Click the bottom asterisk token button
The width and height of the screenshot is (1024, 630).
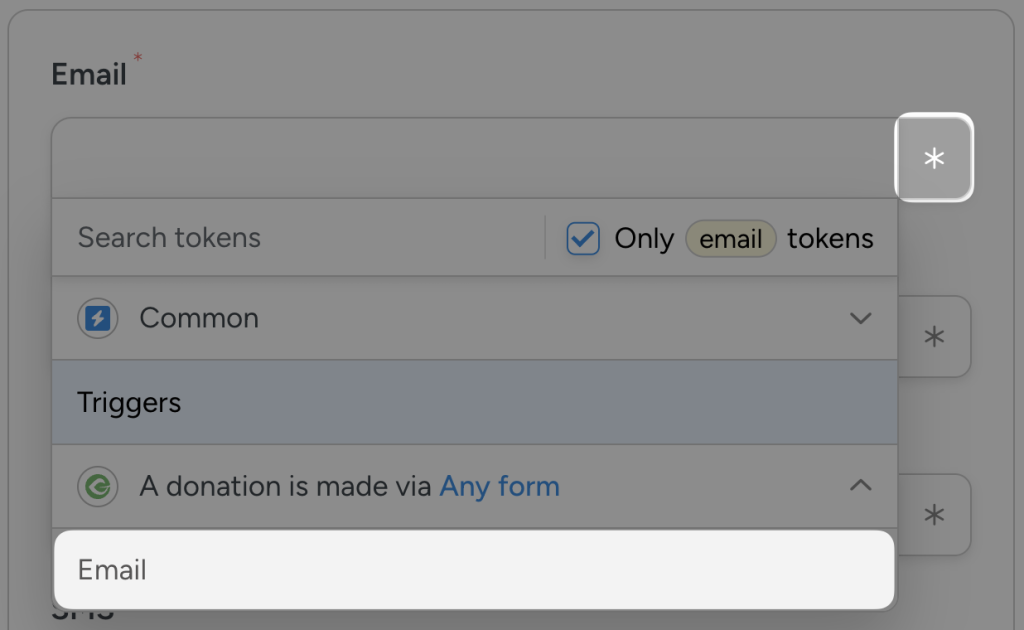pyautogui.click(x=933, y=514)
